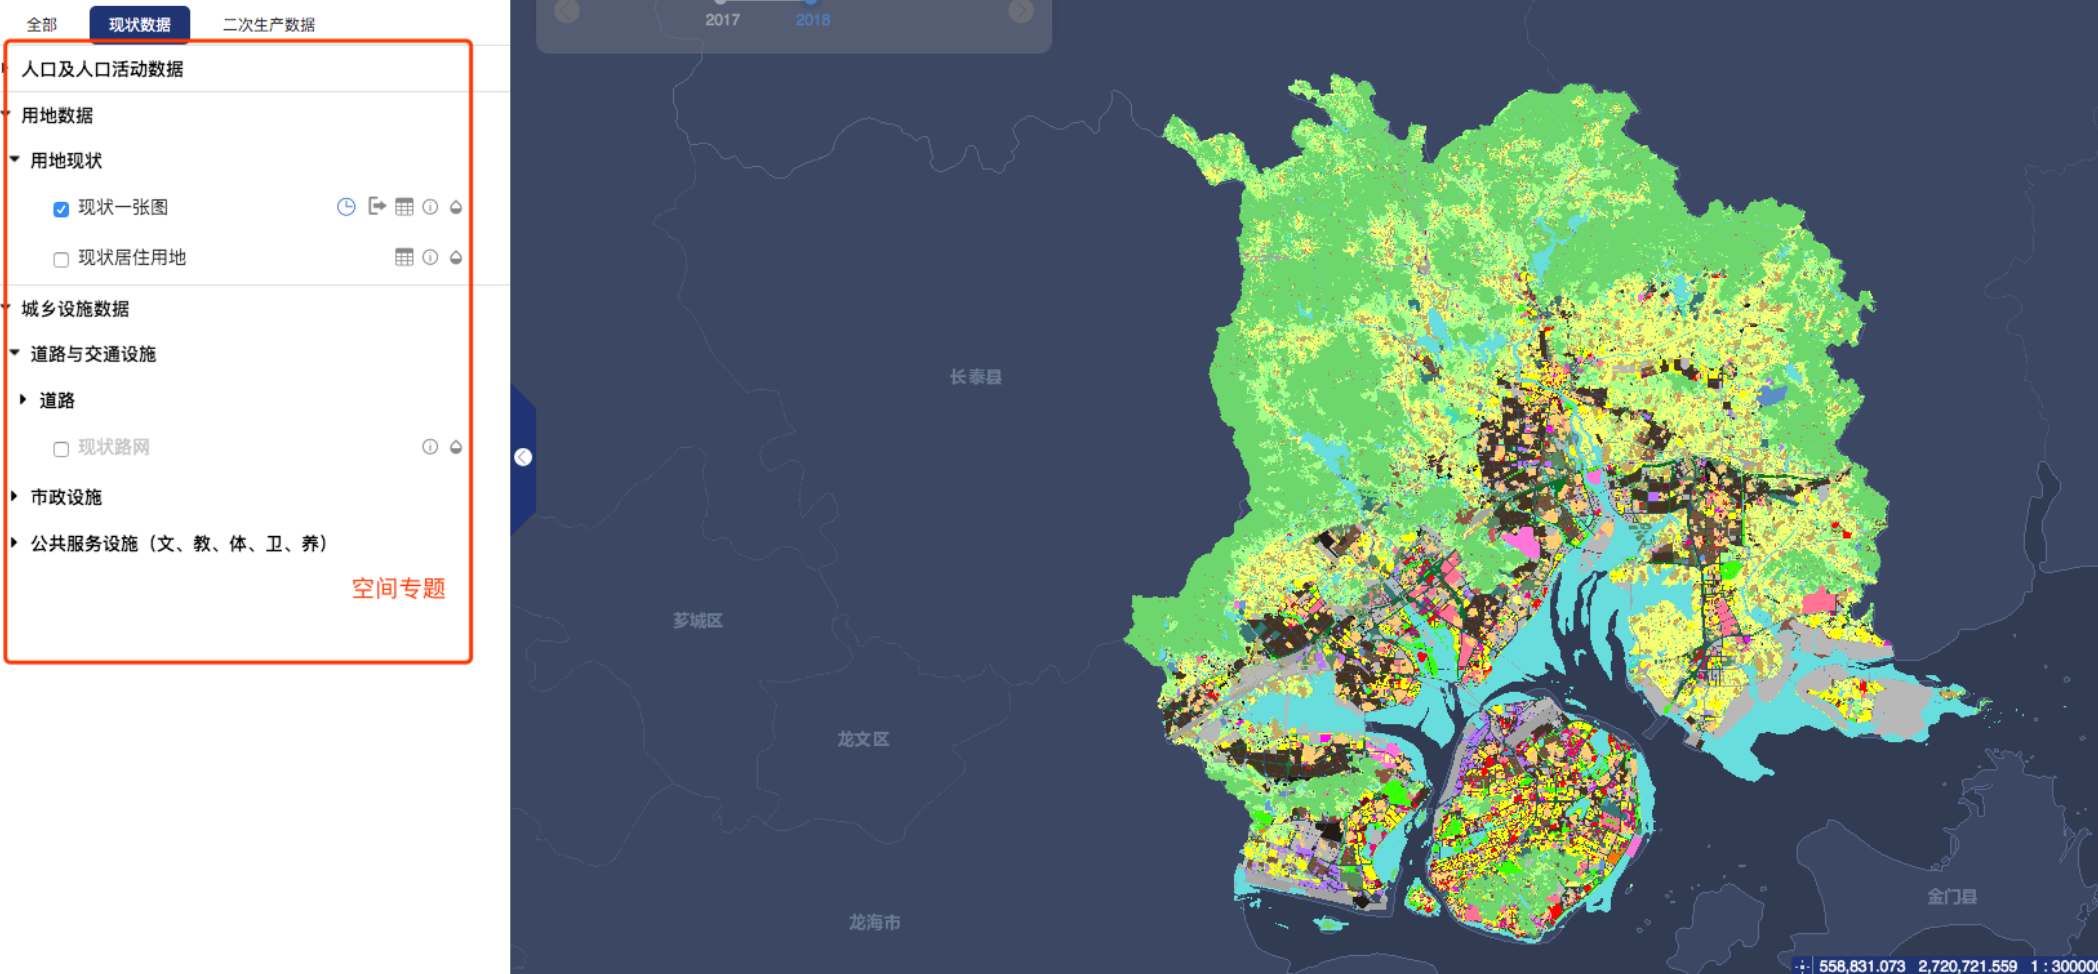Expand the 市政设施 node
Image resolution: width=2098 pixels, height=974 pixels.
(14, 496)
